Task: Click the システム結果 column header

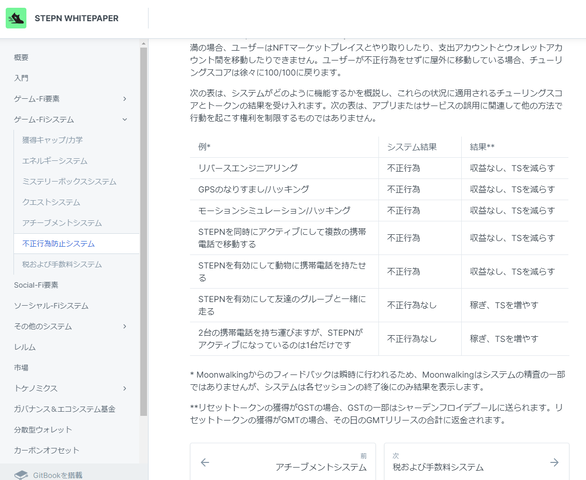Action: click(412, 147)
